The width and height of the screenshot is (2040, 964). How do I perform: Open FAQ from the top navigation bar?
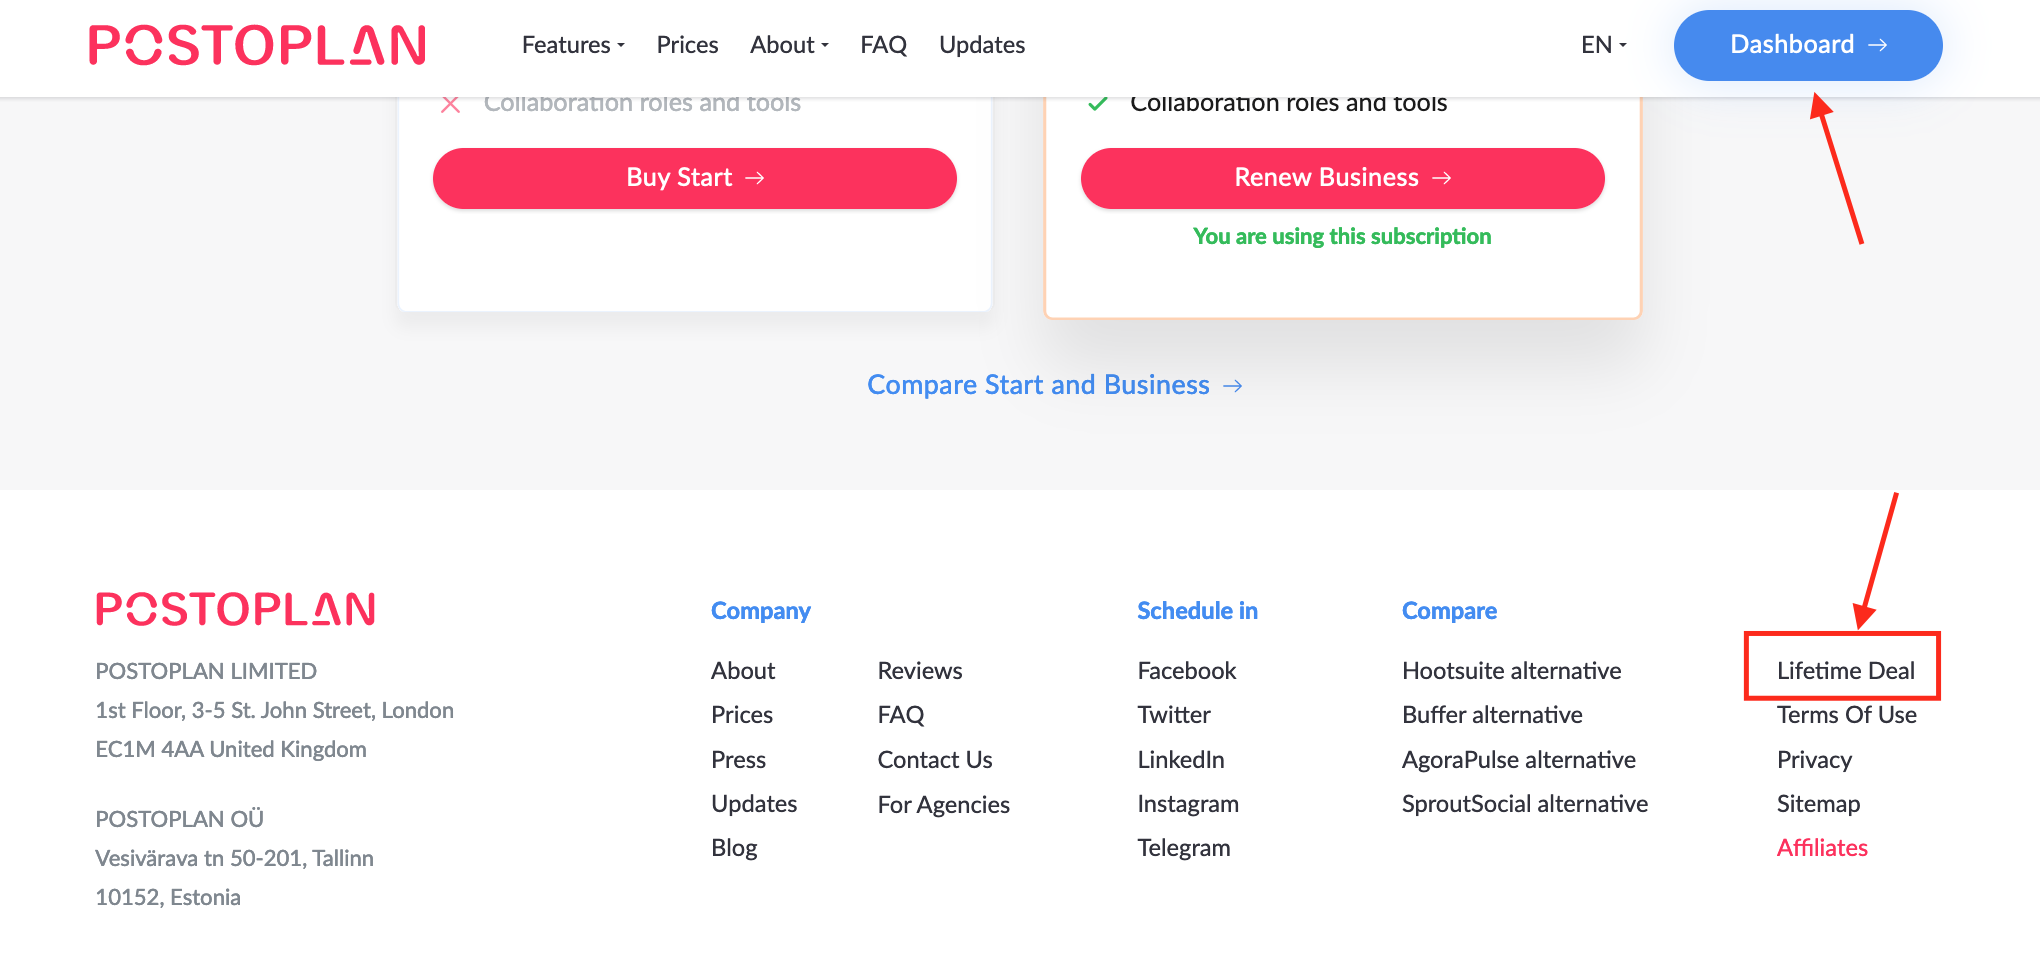[883, 45]
